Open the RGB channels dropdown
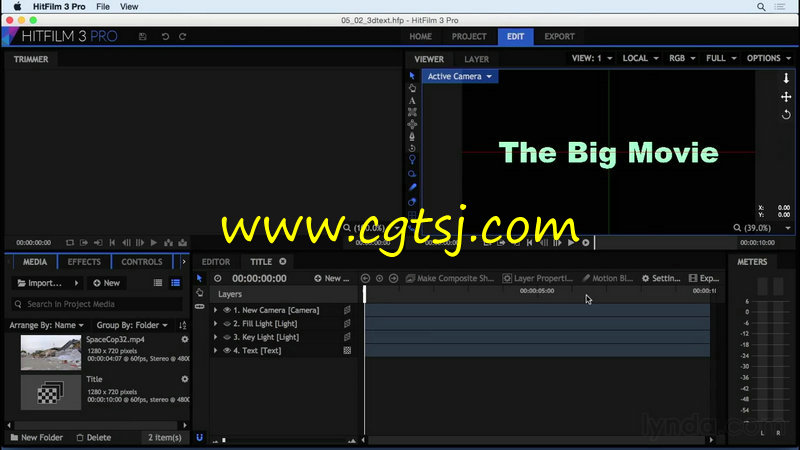 click(682, 58)
